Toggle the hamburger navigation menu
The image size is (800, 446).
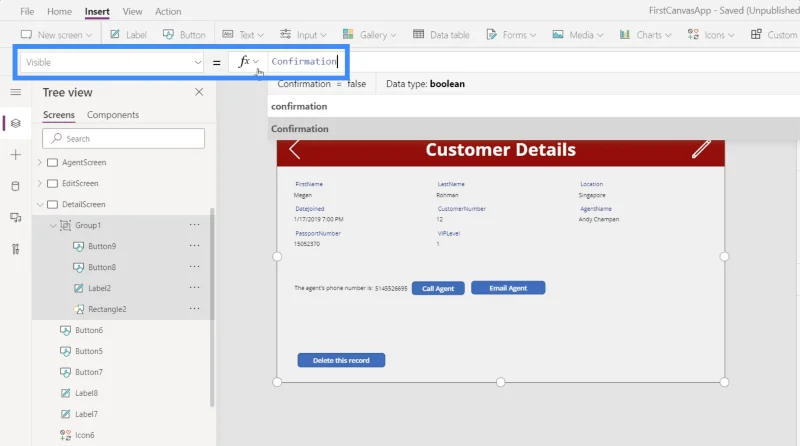(16, 92)
